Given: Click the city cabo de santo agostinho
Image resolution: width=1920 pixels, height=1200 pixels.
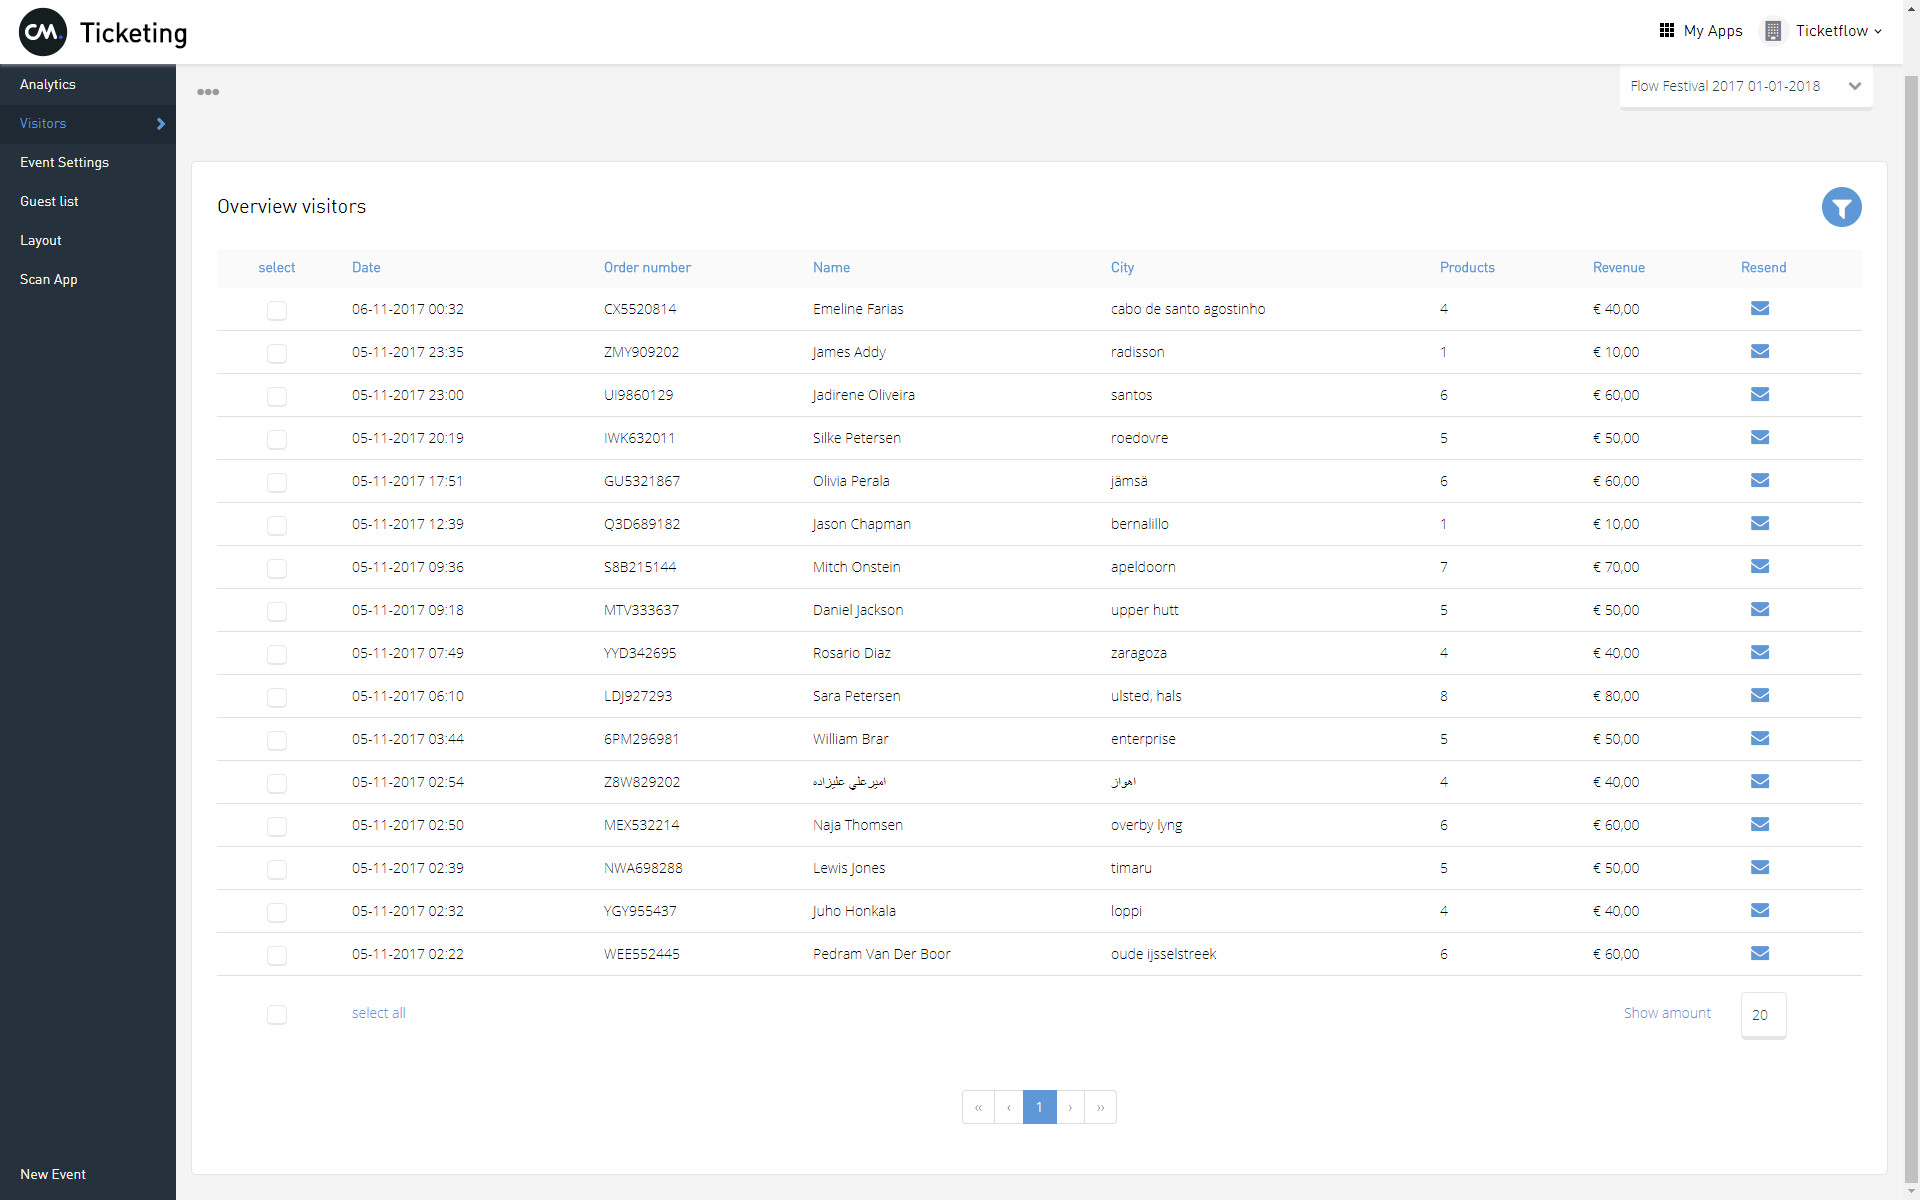Looking at the screenshot, I should pos(1188,309).
